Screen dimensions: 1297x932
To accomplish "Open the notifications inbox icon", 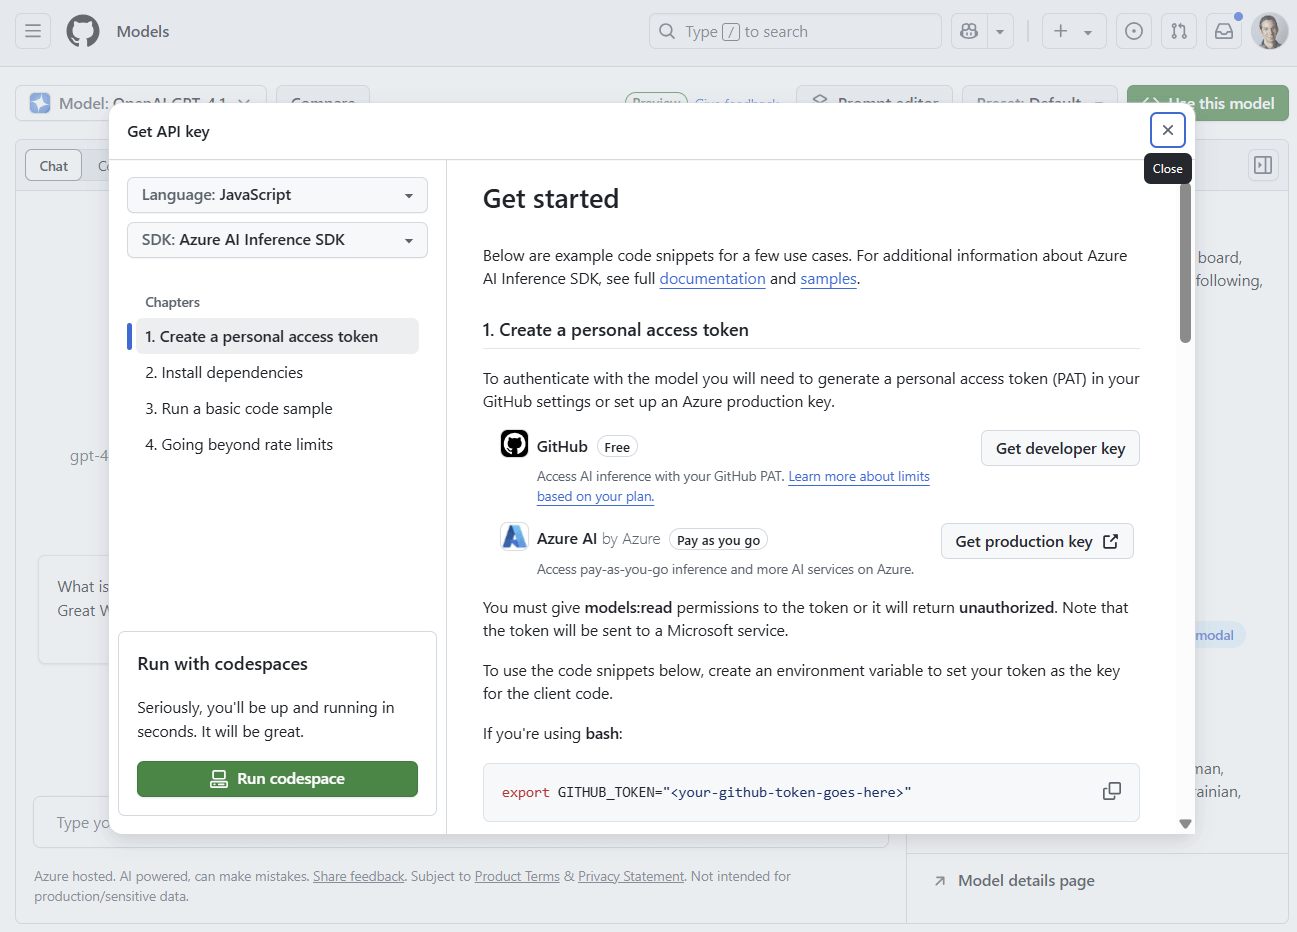I will point(1224,31).
